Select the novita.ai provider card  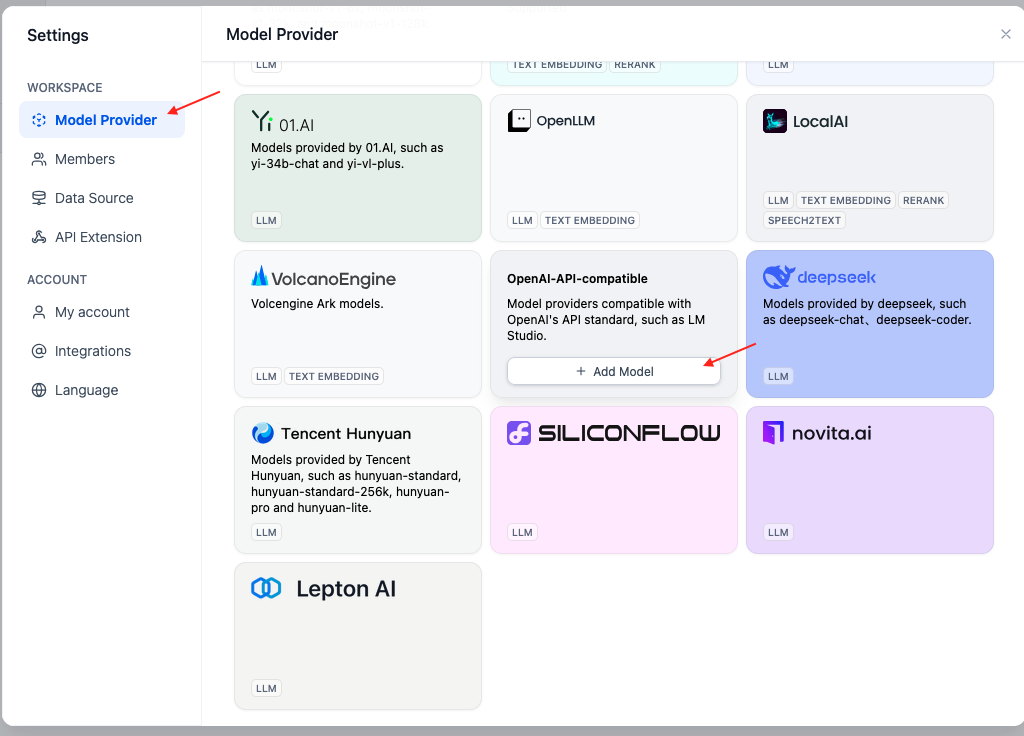tap(870, 480)
